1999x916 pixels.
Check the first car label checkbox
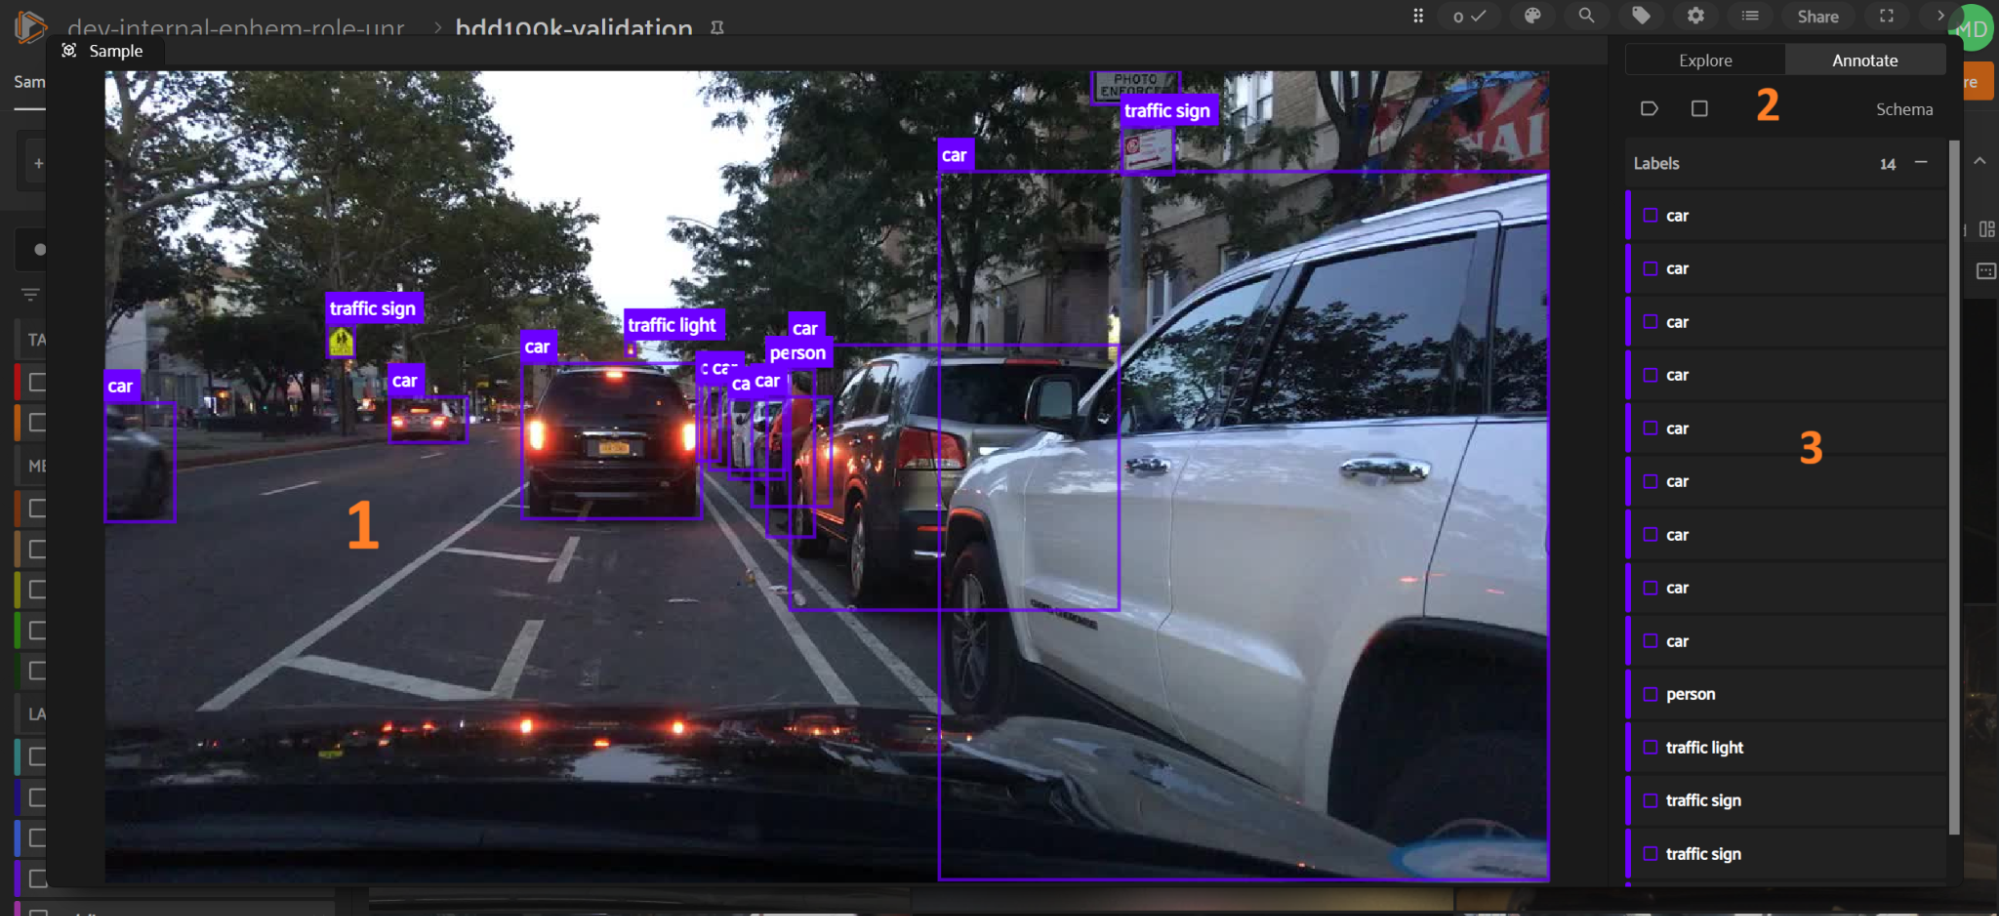pyautogui.click(x=1650, y=215)
